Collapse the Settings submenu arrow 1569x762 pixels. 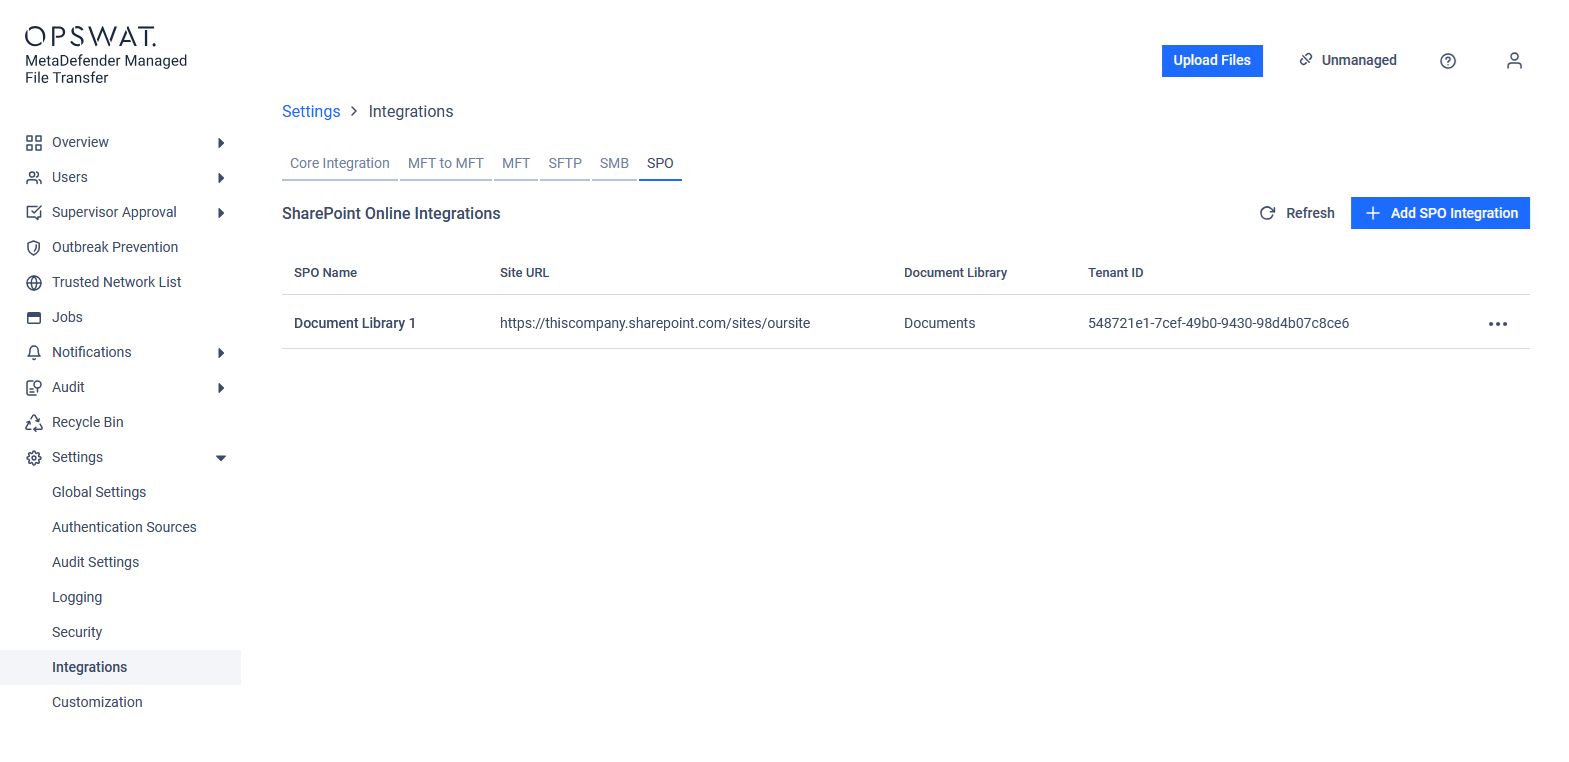click(x=221, y=458)
